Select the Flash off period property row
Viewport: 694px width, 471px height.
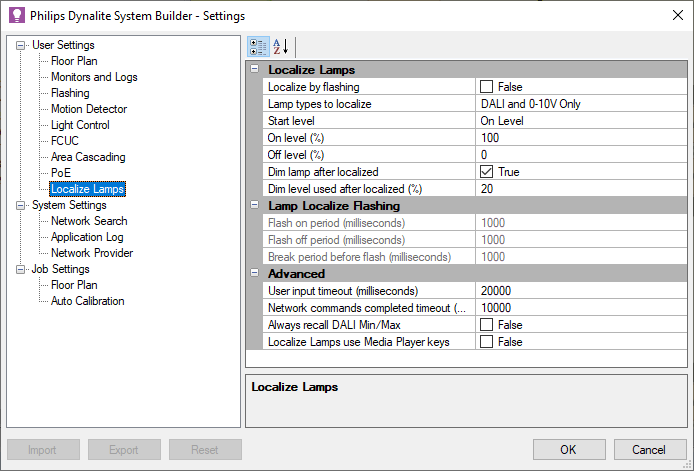pos(474,240)
